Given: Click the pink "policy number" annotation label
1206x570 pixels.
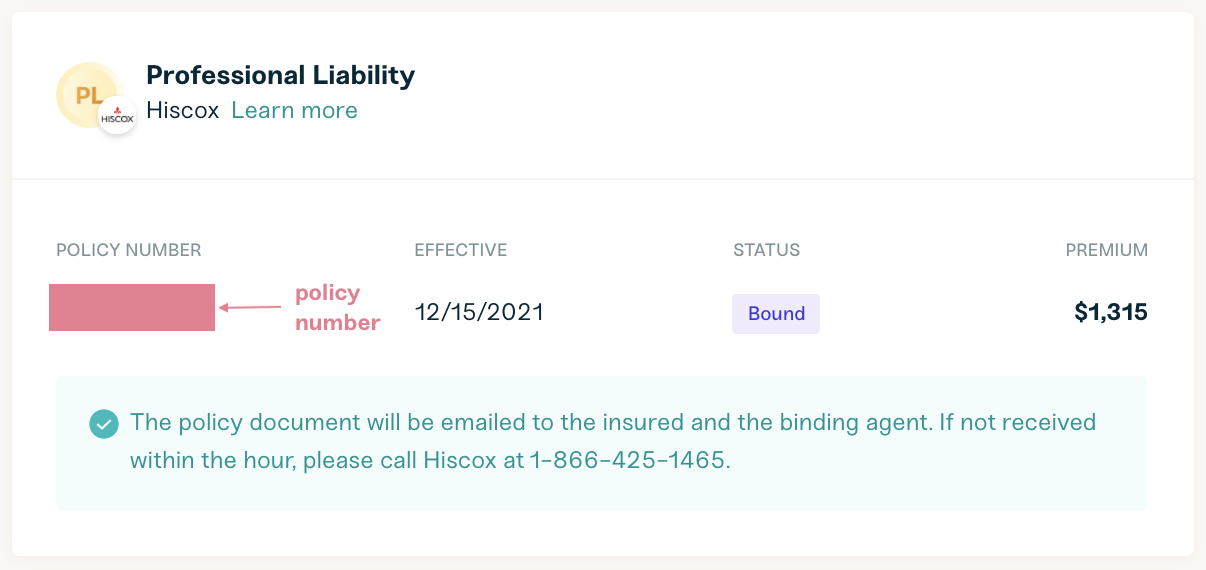Looking at the screenshot, I should pyautogui.click(x=336, y=307).
